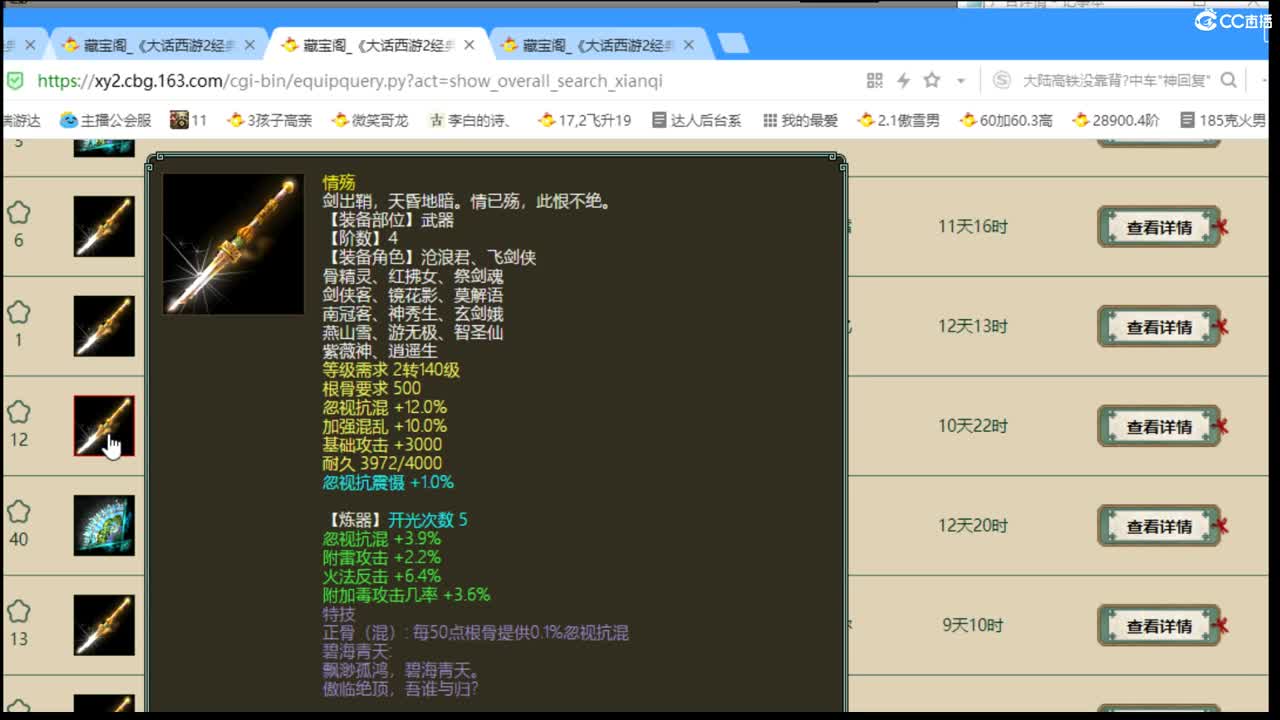Click the remaining time 11天16时
Viewport: 1280px width, 720px height.
tap(973, 226)
